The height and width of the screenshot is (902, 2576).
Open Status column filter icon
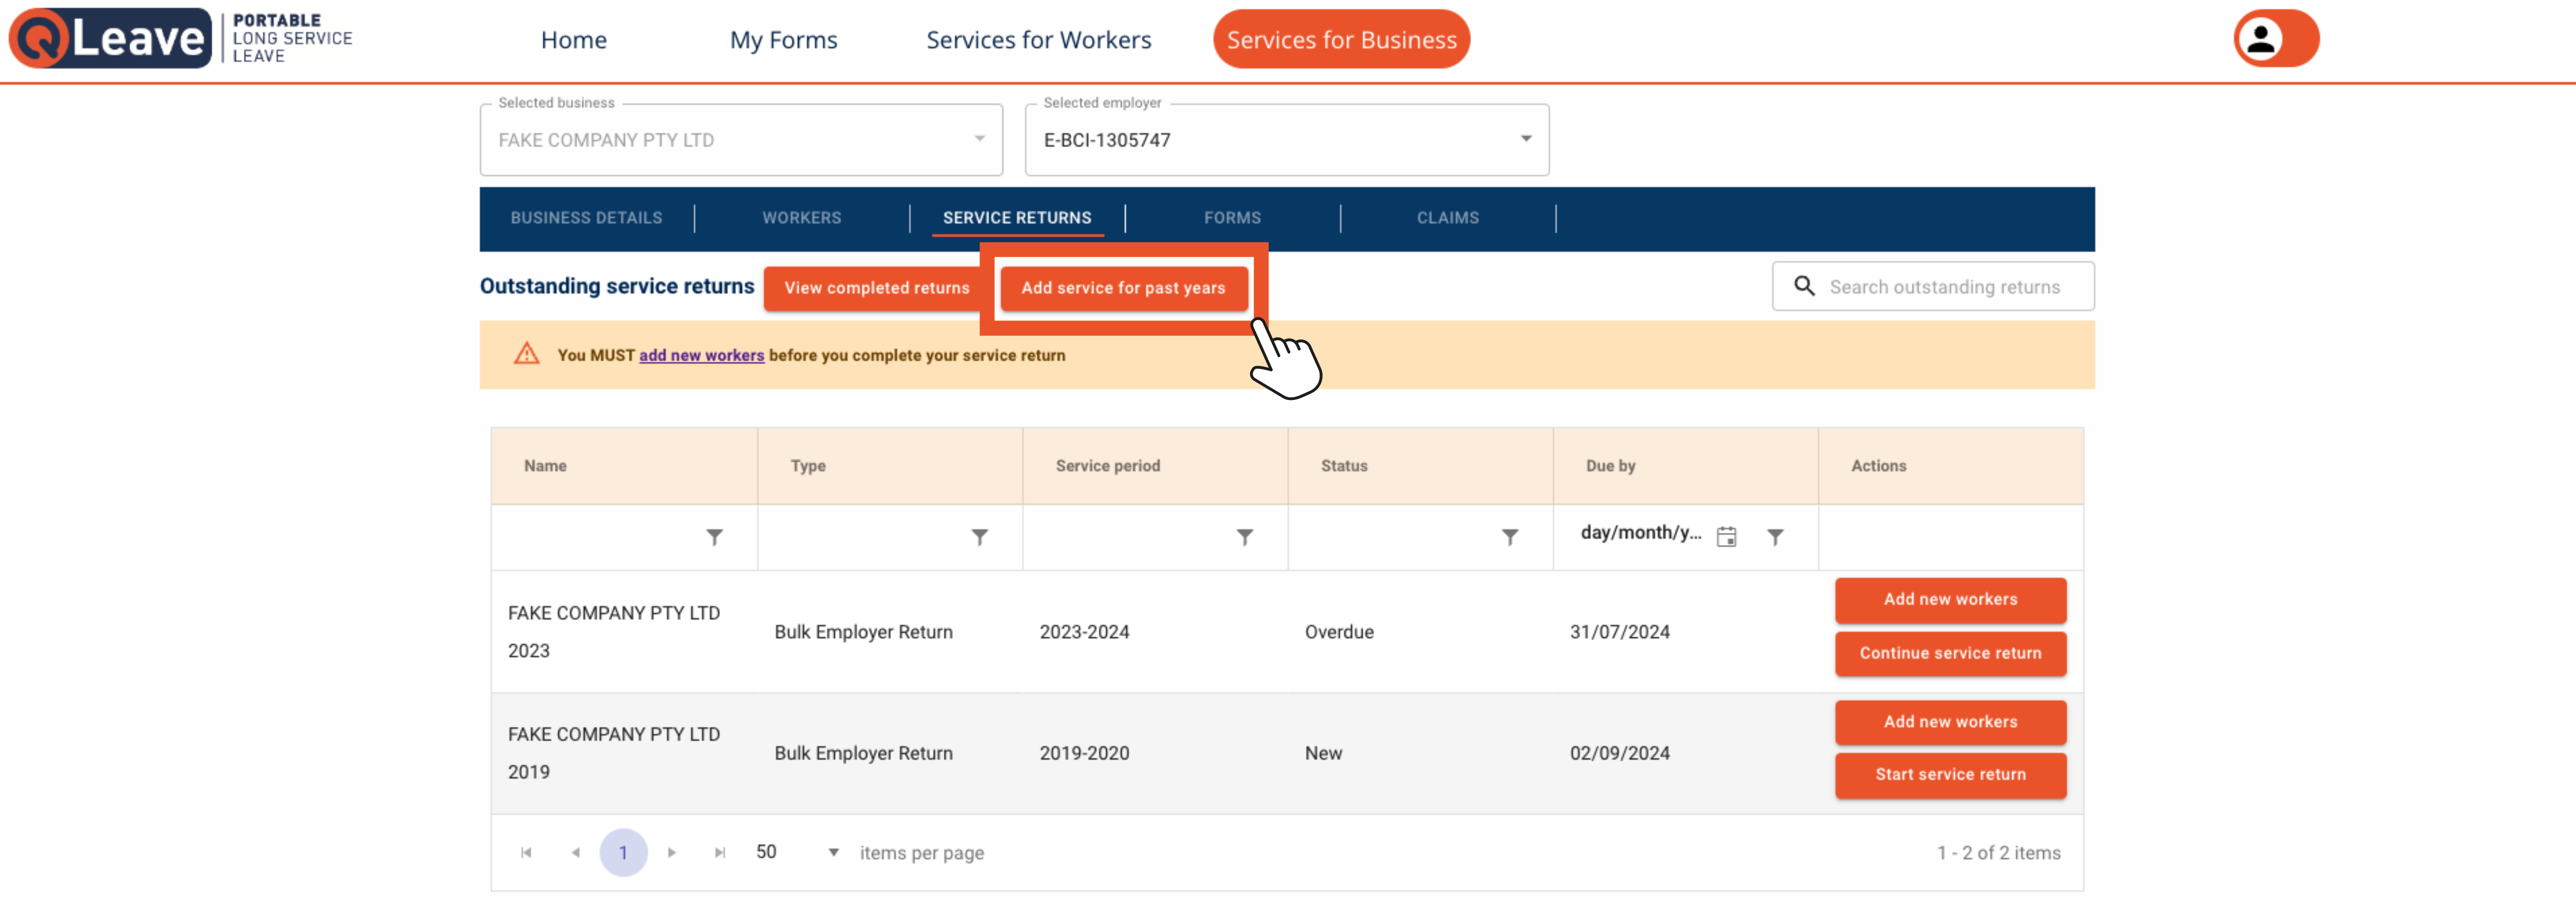[x=1509, y=537]
